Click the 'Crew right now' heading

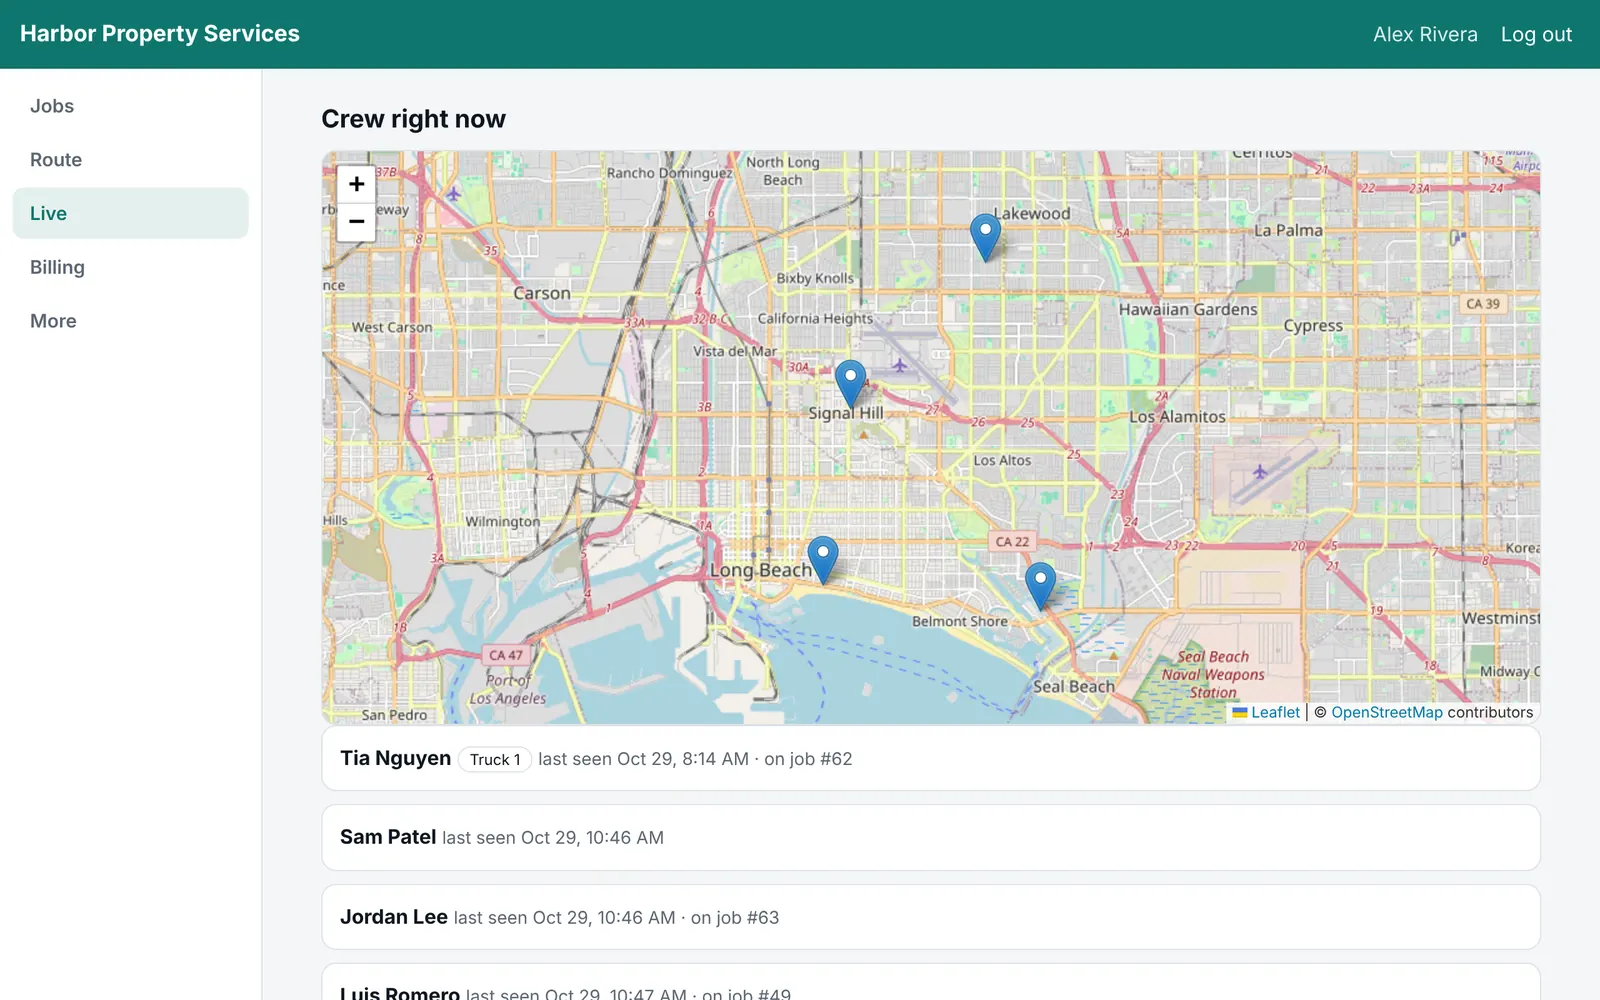[413, 119]
